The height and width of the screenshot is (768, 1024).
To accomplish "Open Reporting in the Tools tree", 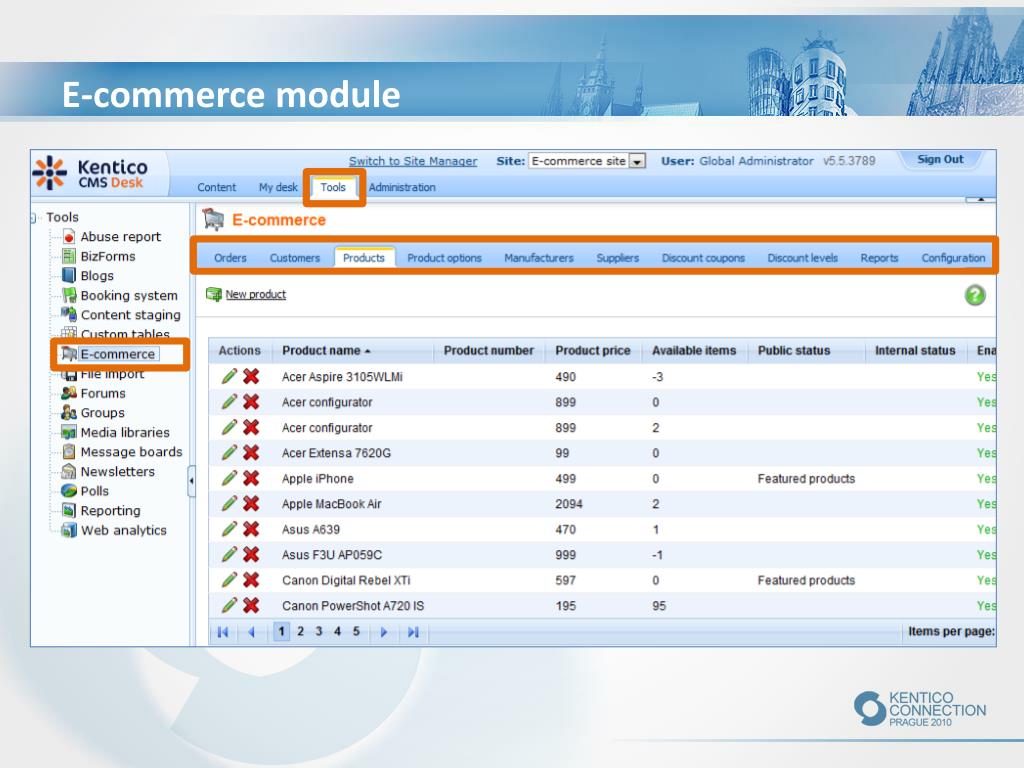I will point(110,511).
